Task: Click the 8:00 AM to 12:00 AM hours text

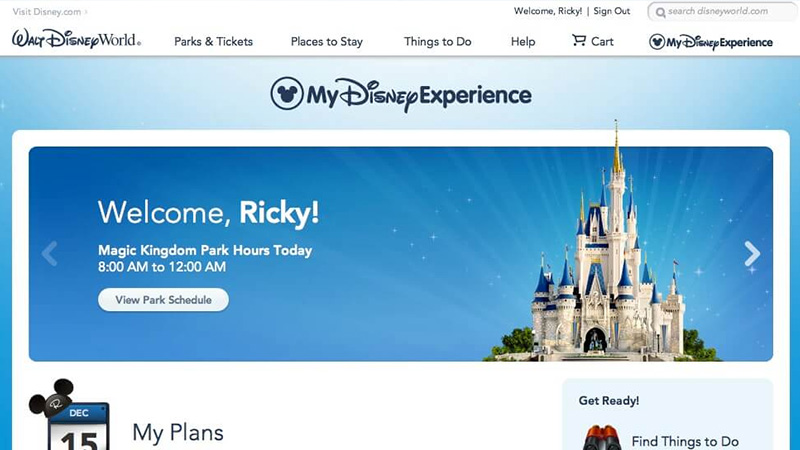Action: click(x=162, y=267)
